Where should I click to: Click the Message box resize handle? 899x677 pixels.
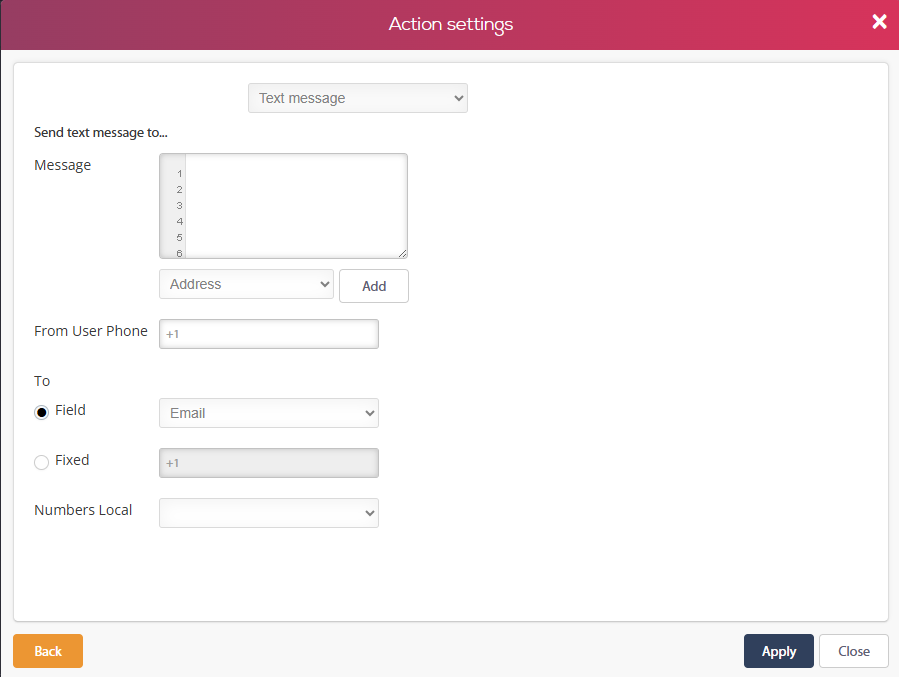(x=402, y=254)
